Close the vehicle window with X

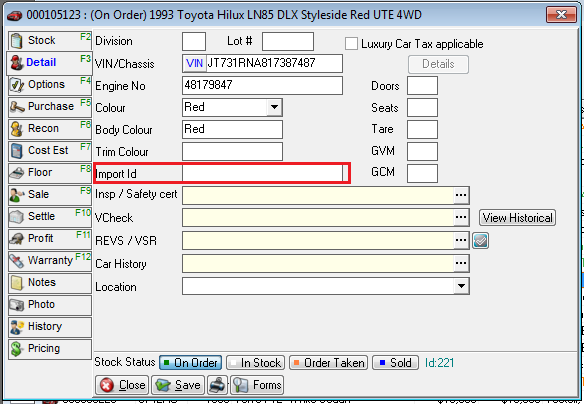pos(561,15)
